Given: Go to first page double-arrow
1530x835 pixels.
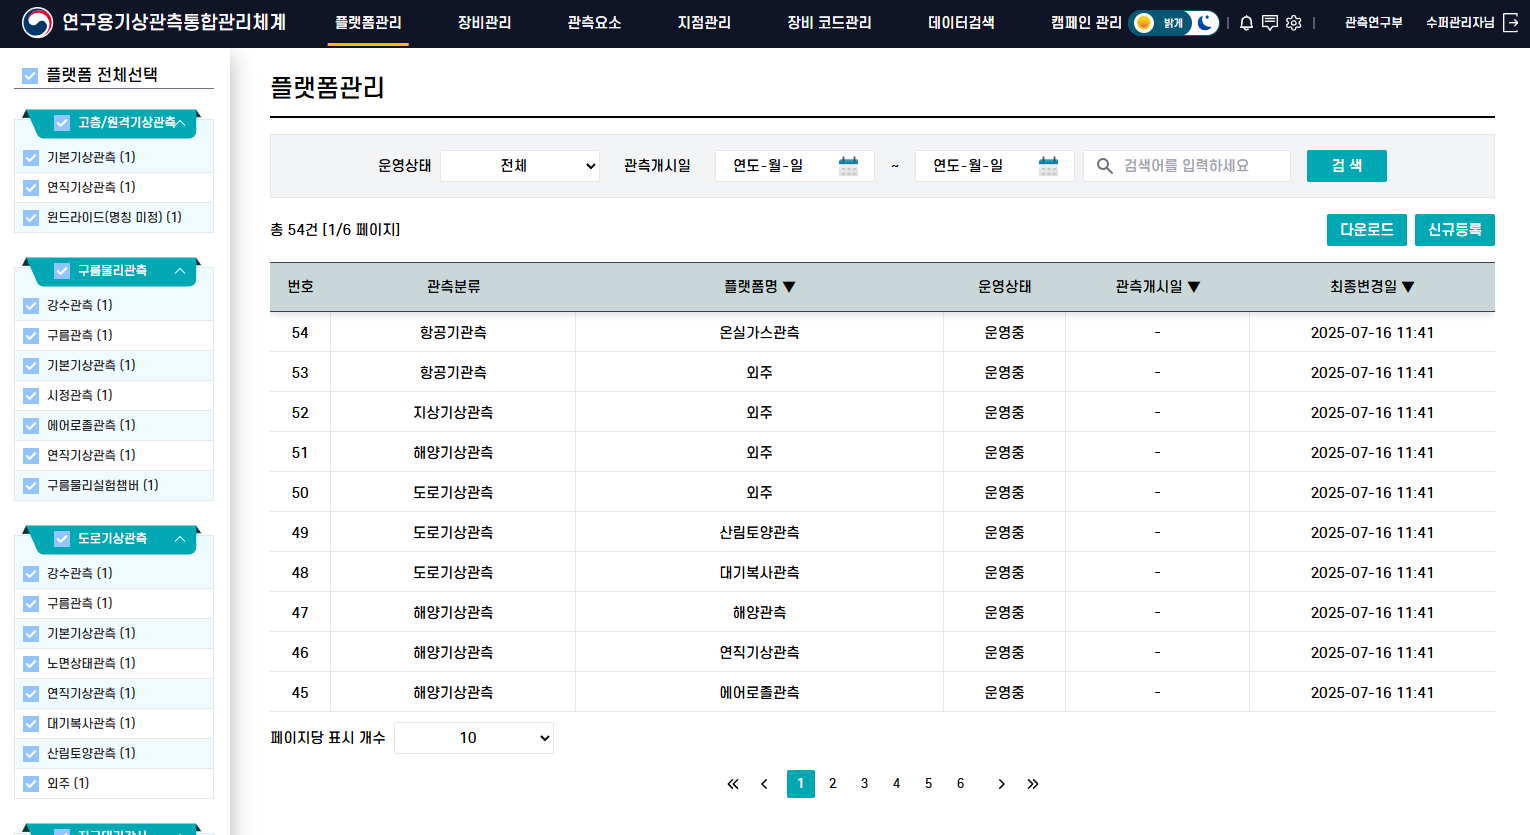Looking at the screenshot, I should point(733,784).
